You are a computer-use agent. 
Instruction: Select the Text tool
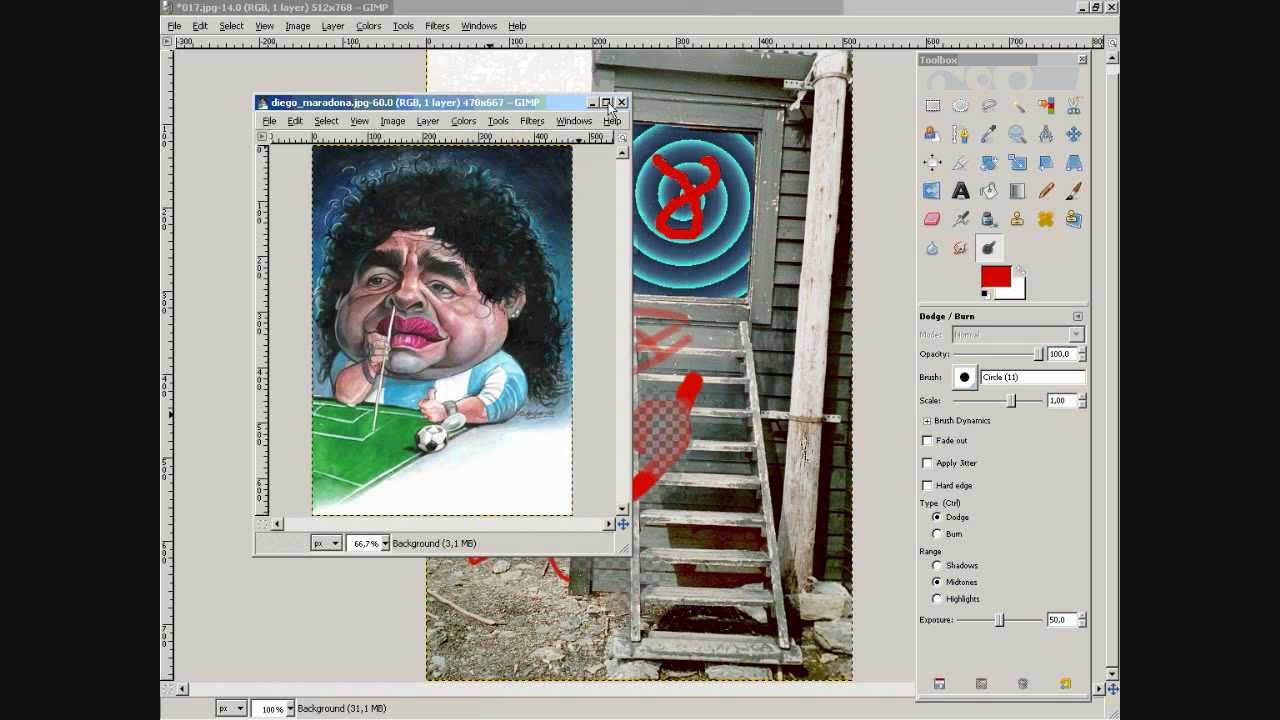(x=960, y=190)
